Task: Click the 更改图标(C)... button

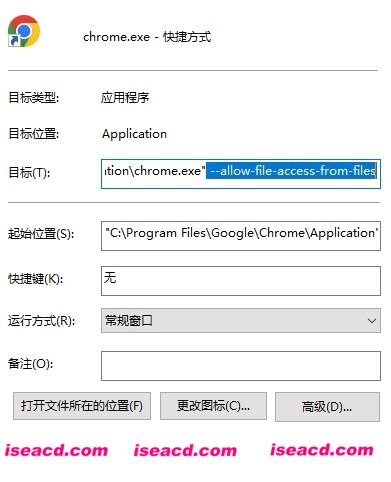Action: 213,406
